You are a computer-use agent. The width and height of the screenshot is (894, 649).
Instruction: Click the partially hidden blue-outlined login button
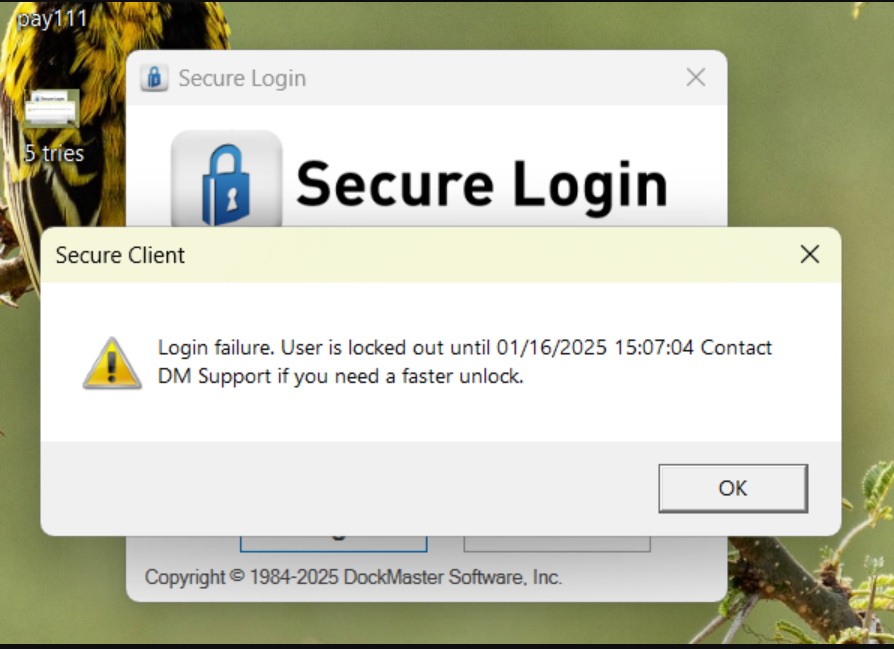334,543
